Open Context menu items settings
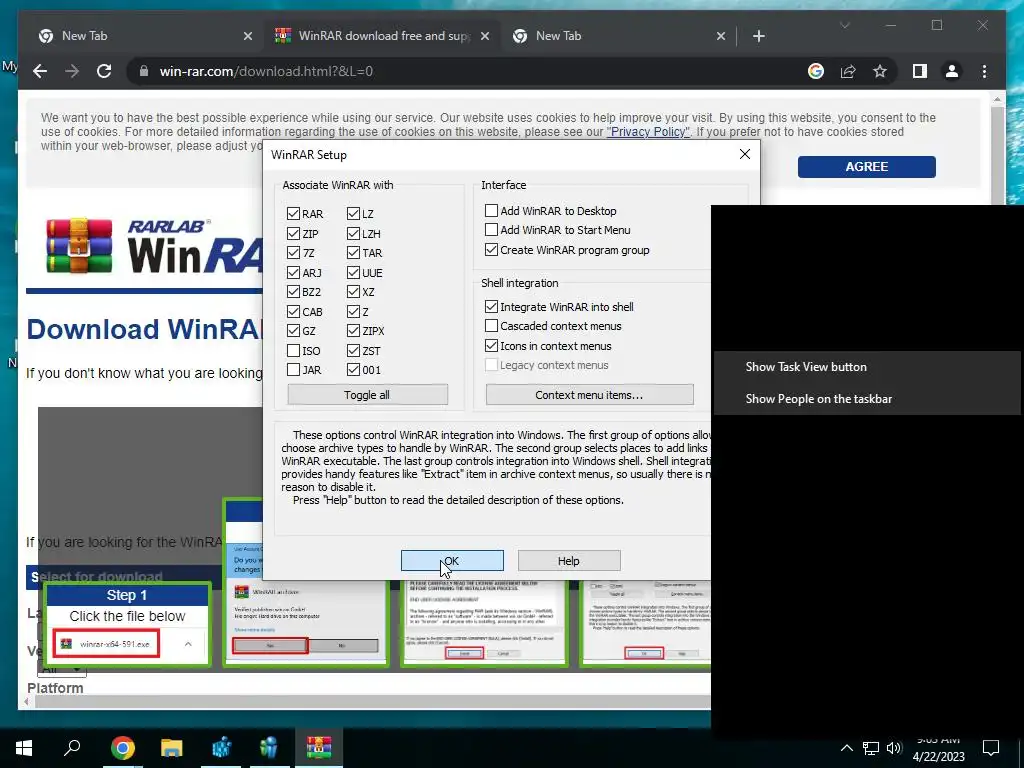This screenshot has height=768, width=1024. click(589, 394)
